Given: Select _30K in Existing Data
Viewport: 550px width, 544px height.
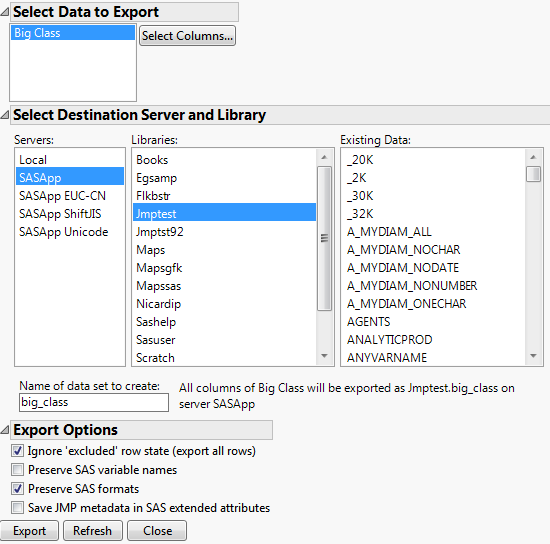Looking at the screenshot, I should click(x=434, y=196).
